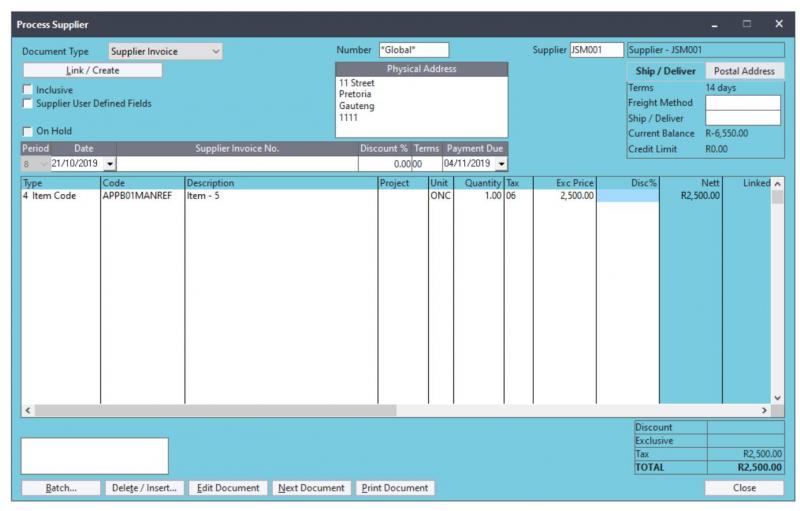Expand the Date picker dropdown arrow

click(109, 163)
